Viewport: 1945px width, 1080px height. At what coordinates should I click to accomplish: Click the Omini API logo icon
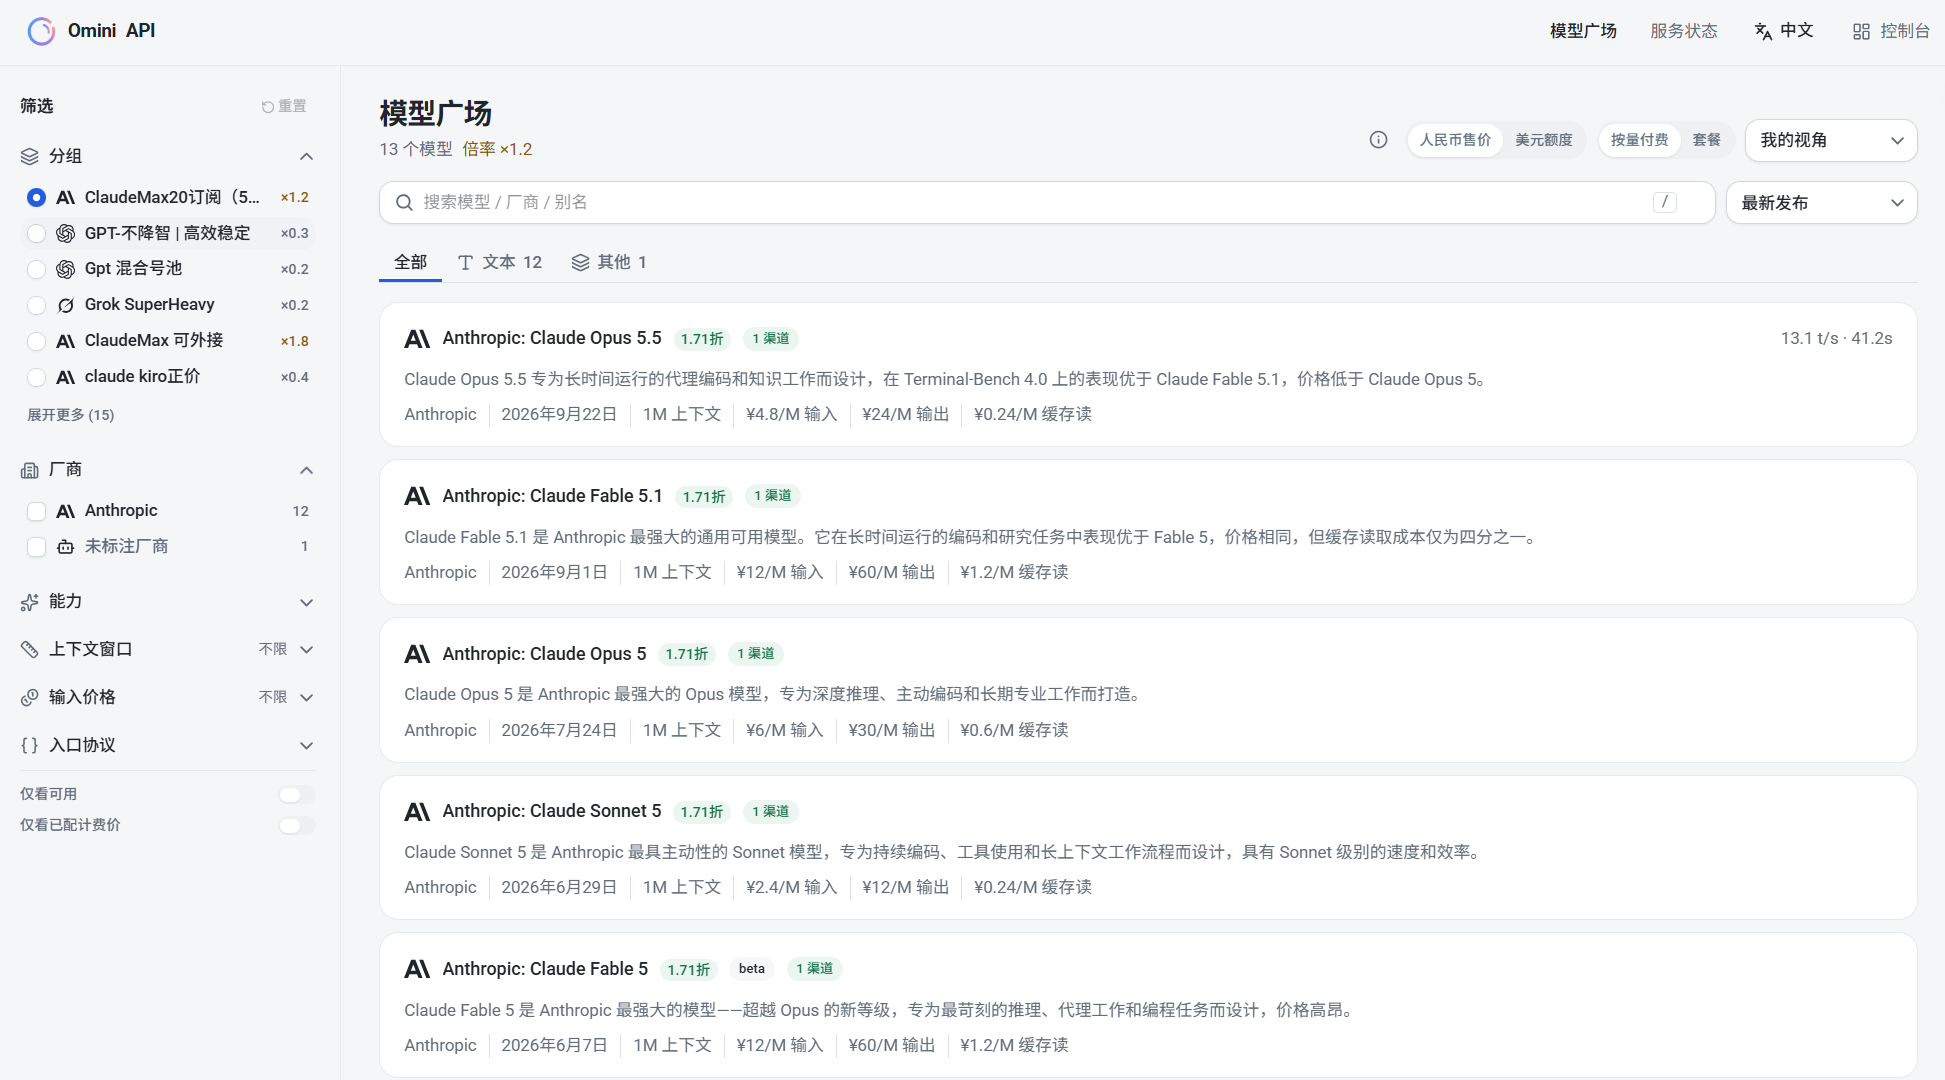pos(41,31)
